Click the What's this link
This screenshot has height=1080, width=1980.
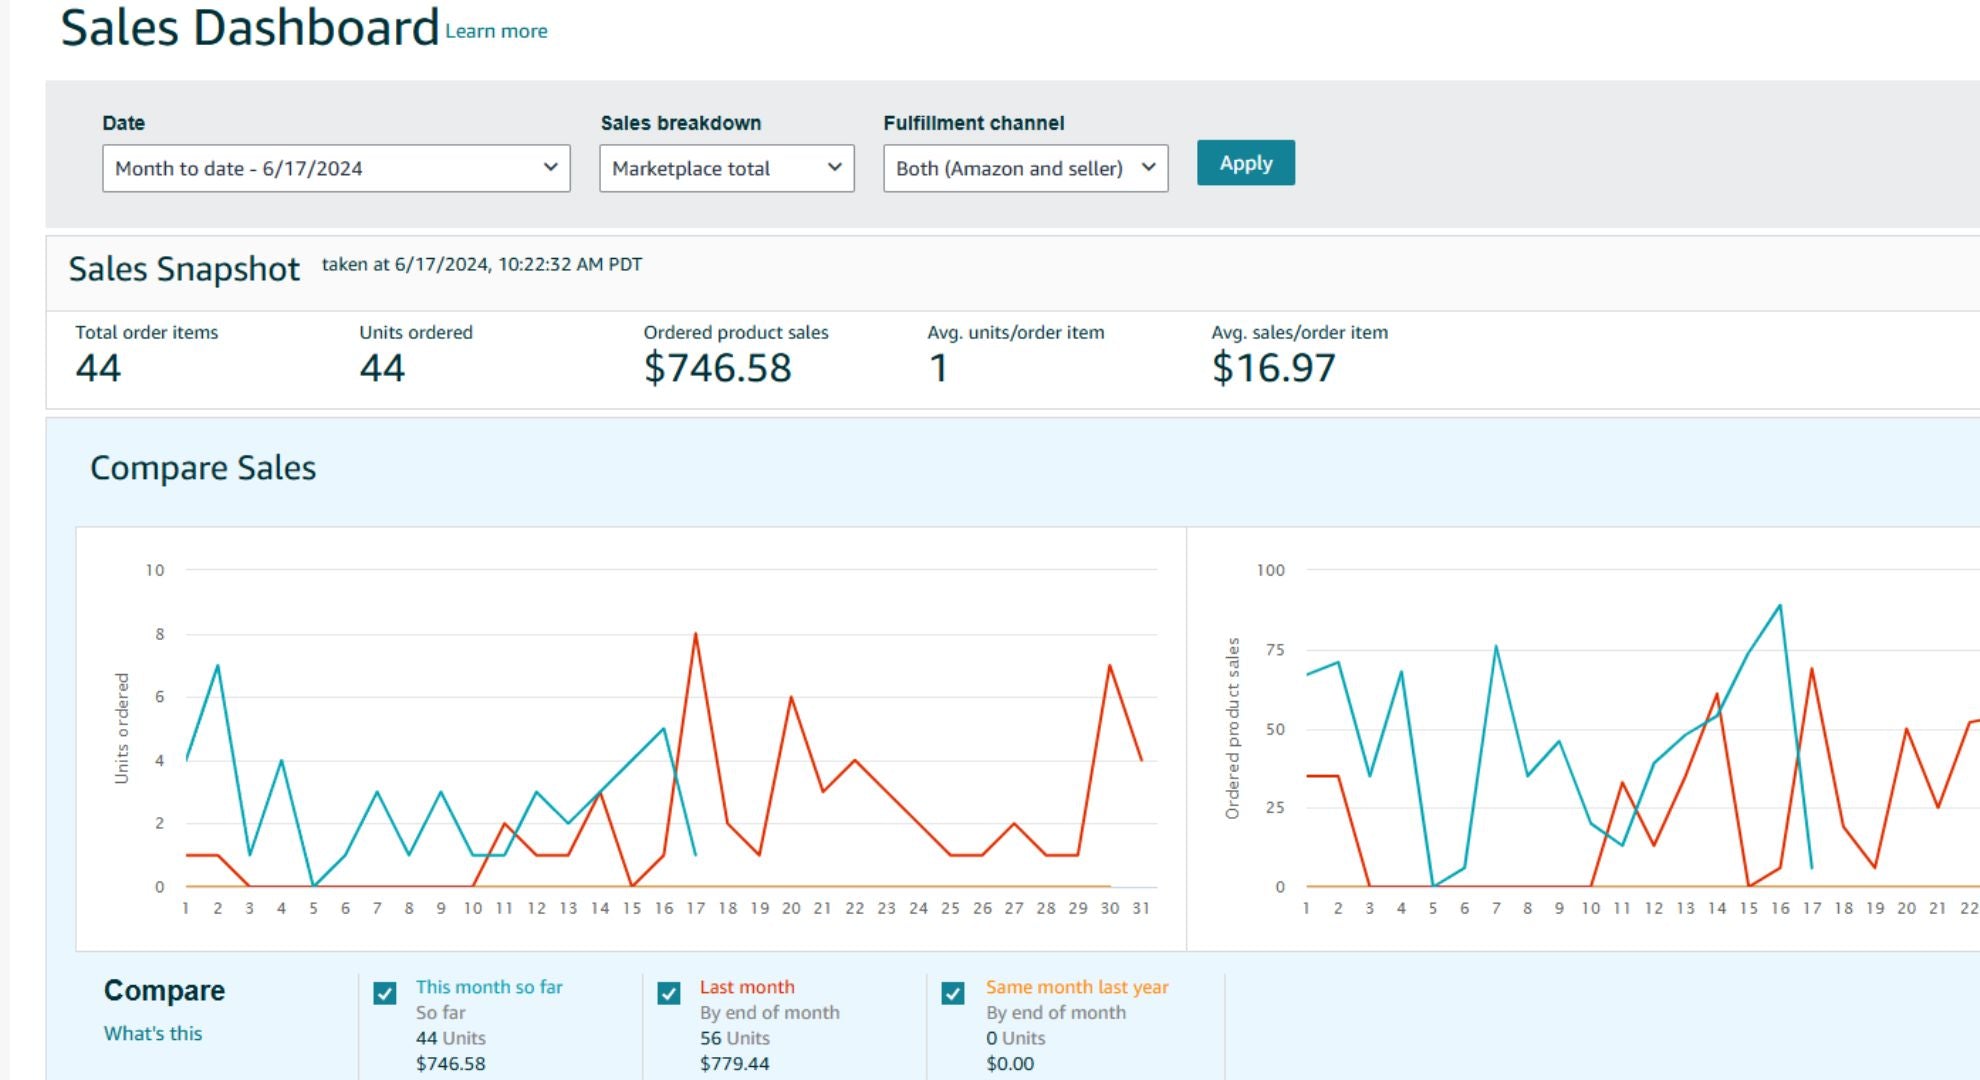tap(153, 1033)
